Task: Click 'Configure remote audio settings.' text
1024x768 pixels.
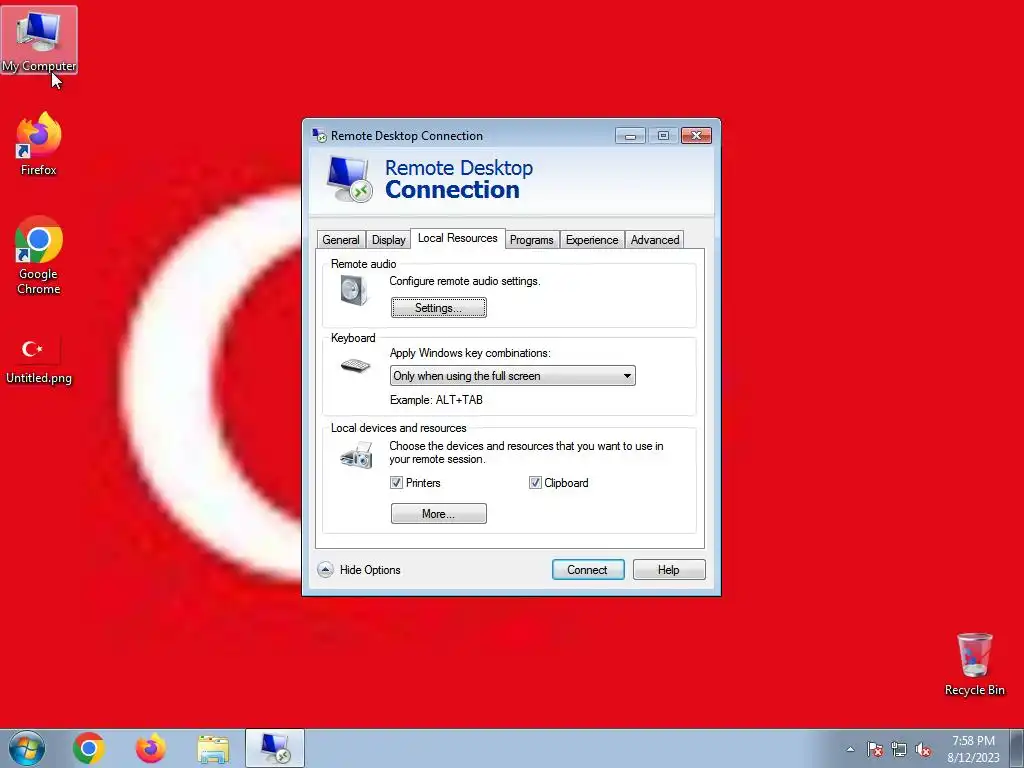Action: [x=465, y=281]
